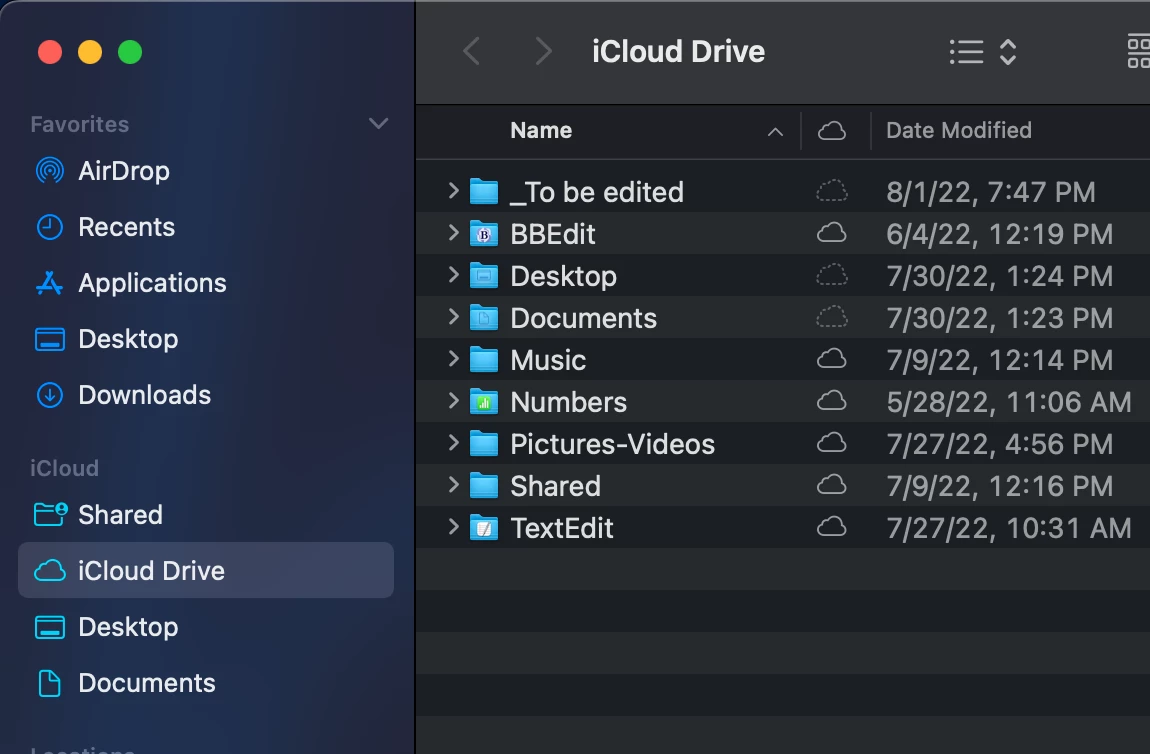Expand the TextEdit folder
This screenshot has height=754, width=1150.
pos(453,527)
